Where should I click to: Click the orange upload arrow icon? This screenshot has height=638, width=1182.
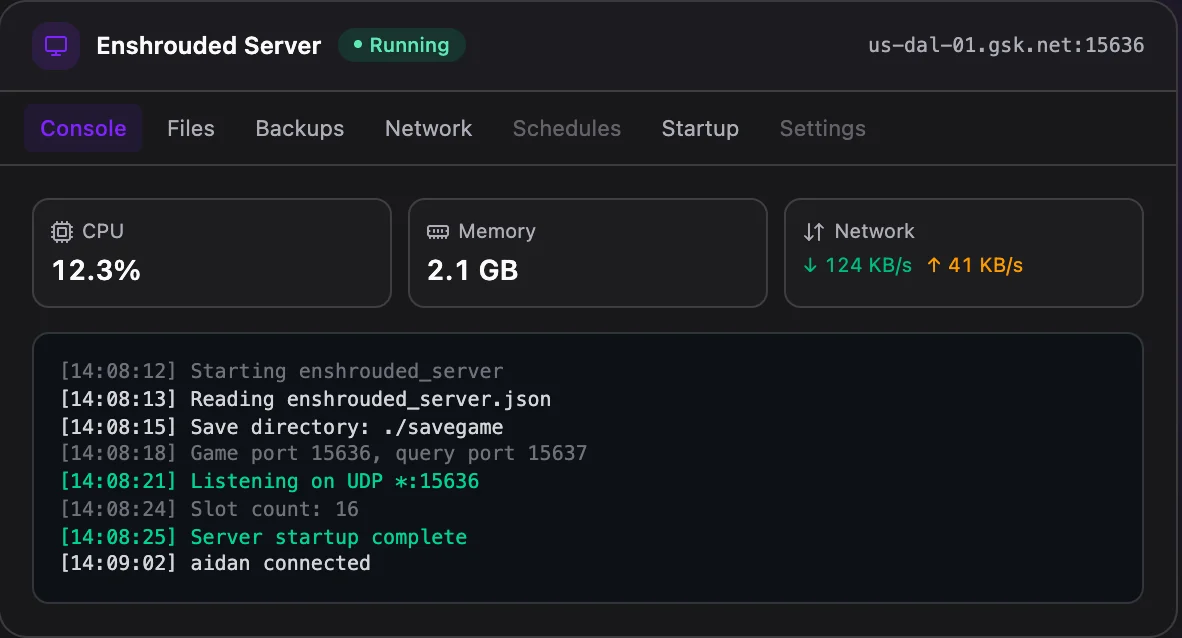933,265
